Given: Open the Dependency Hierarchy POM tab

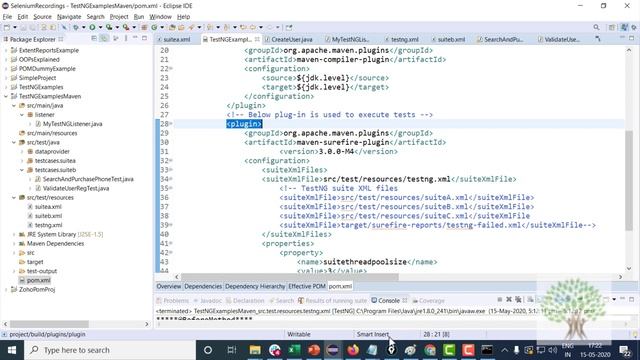Looking at the screenshot, I should click(255, 287).
